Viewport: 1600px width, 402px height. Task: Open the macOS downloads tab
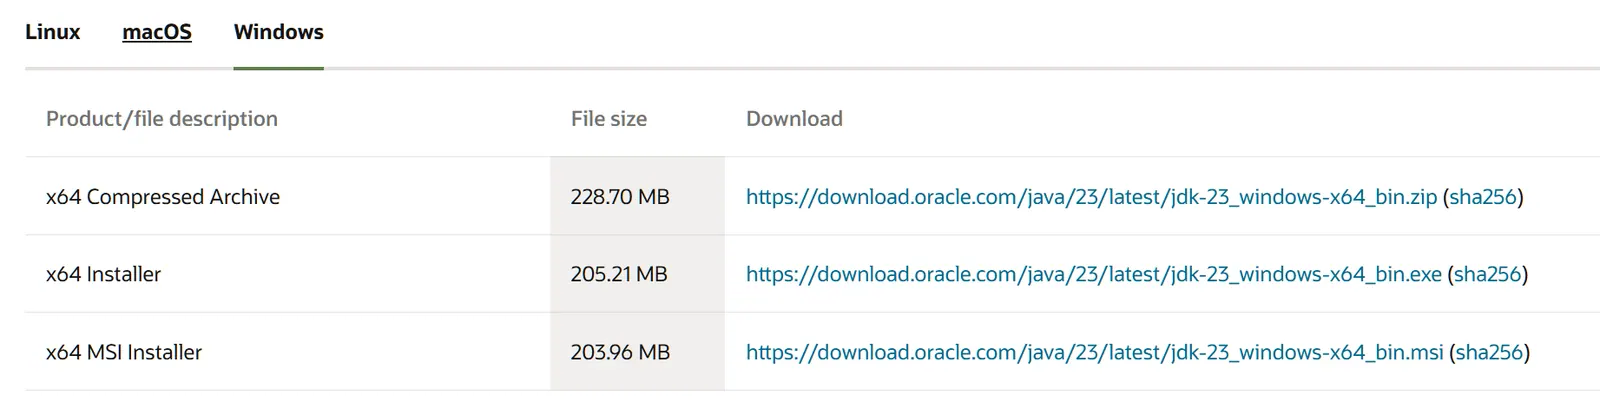157,32
